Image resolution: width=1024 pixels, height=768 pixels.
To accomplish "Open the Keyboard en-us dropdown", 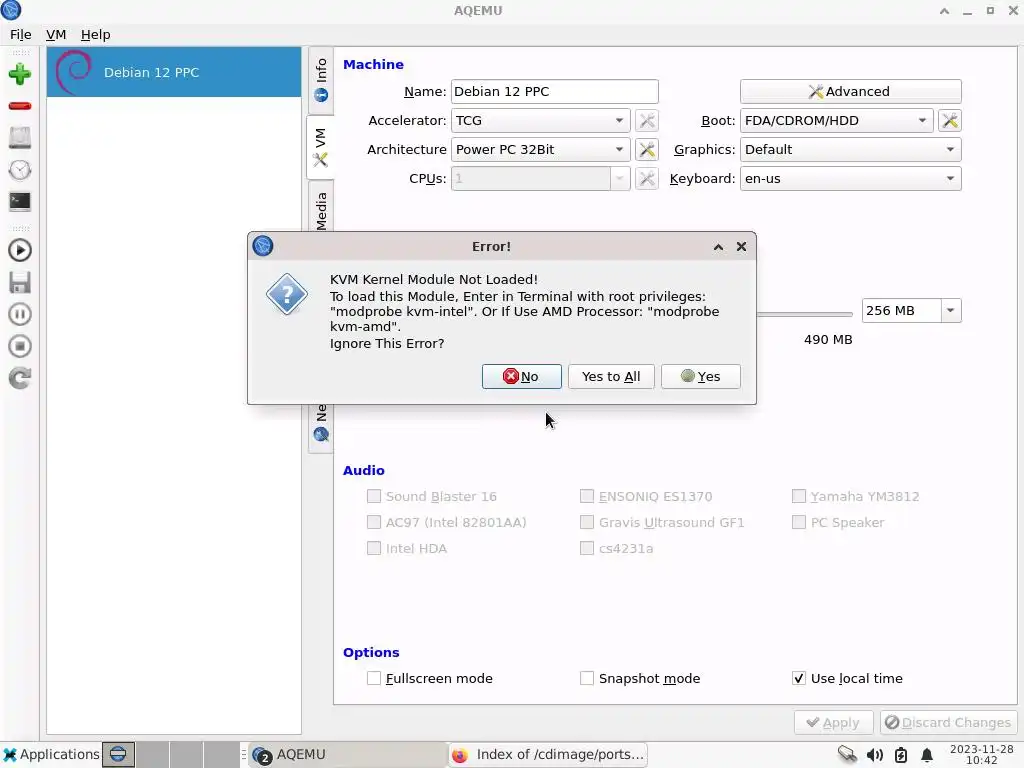I will click(850, 178).
